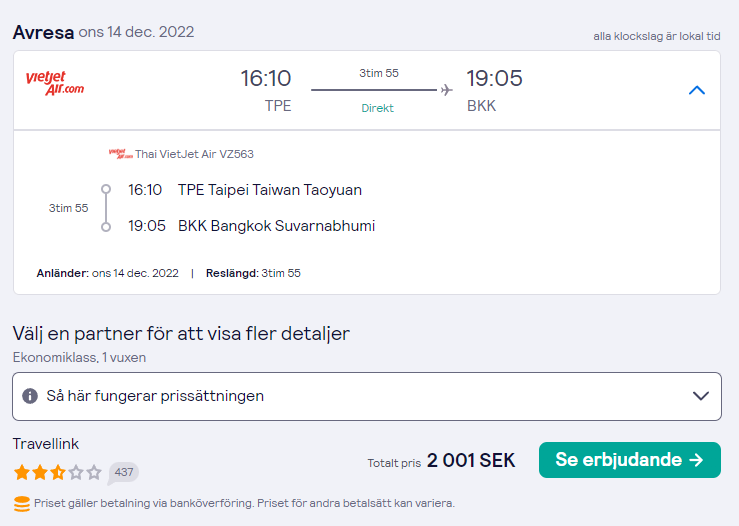Click the arrival time 19:05 in header

point(494,78)
